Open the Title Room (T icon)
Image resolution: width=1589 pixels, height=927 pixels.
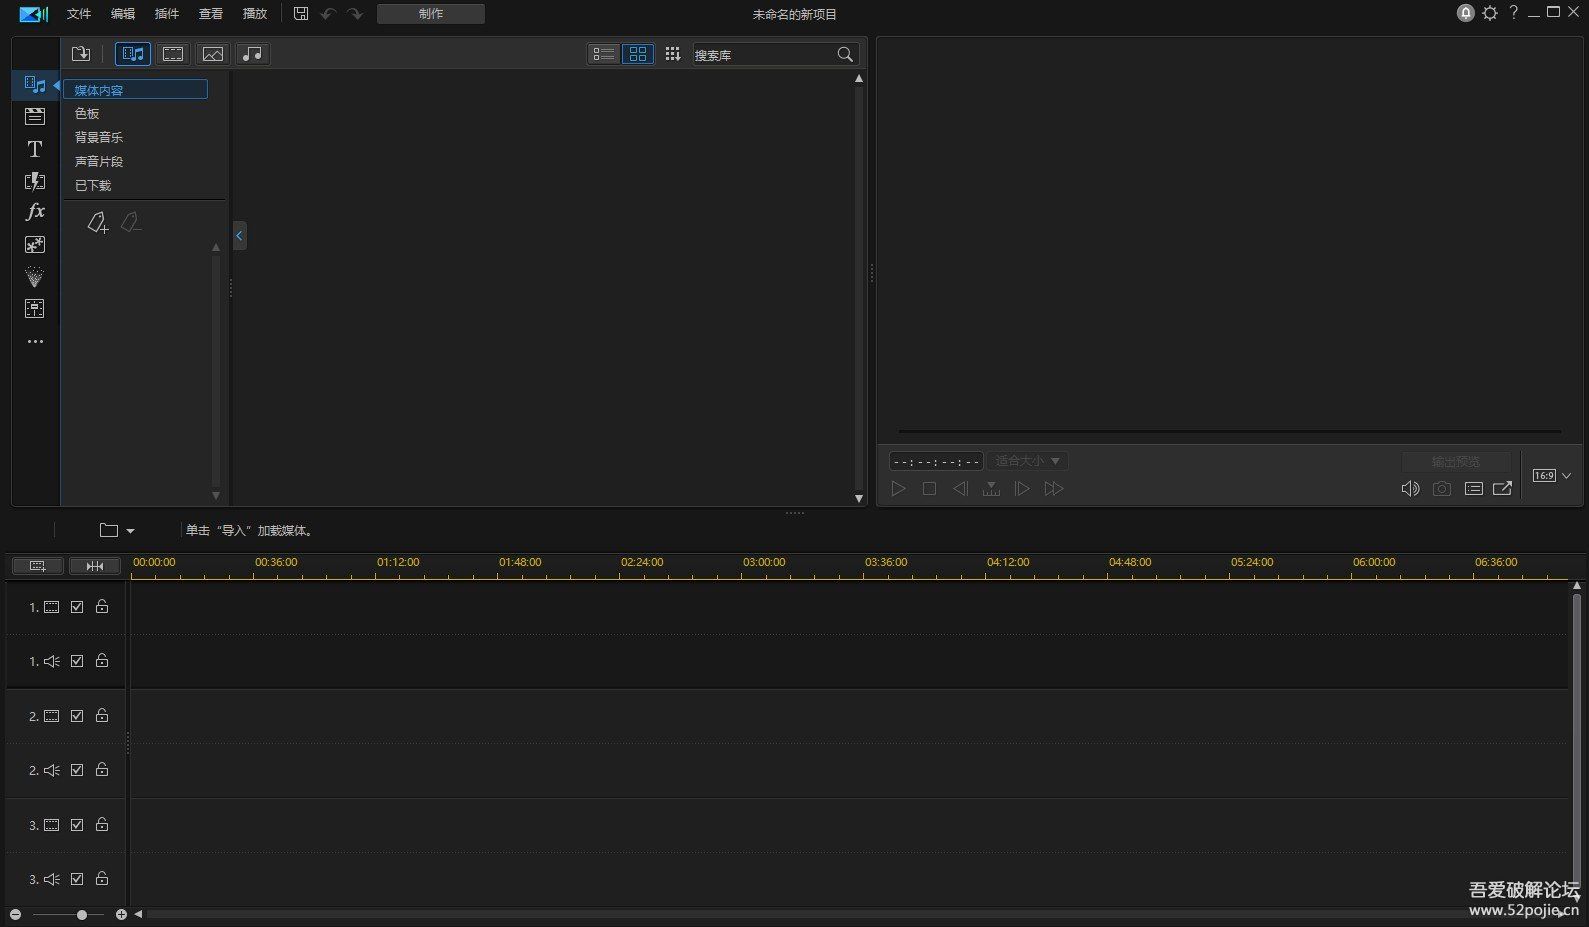click(x=35, y=149)
